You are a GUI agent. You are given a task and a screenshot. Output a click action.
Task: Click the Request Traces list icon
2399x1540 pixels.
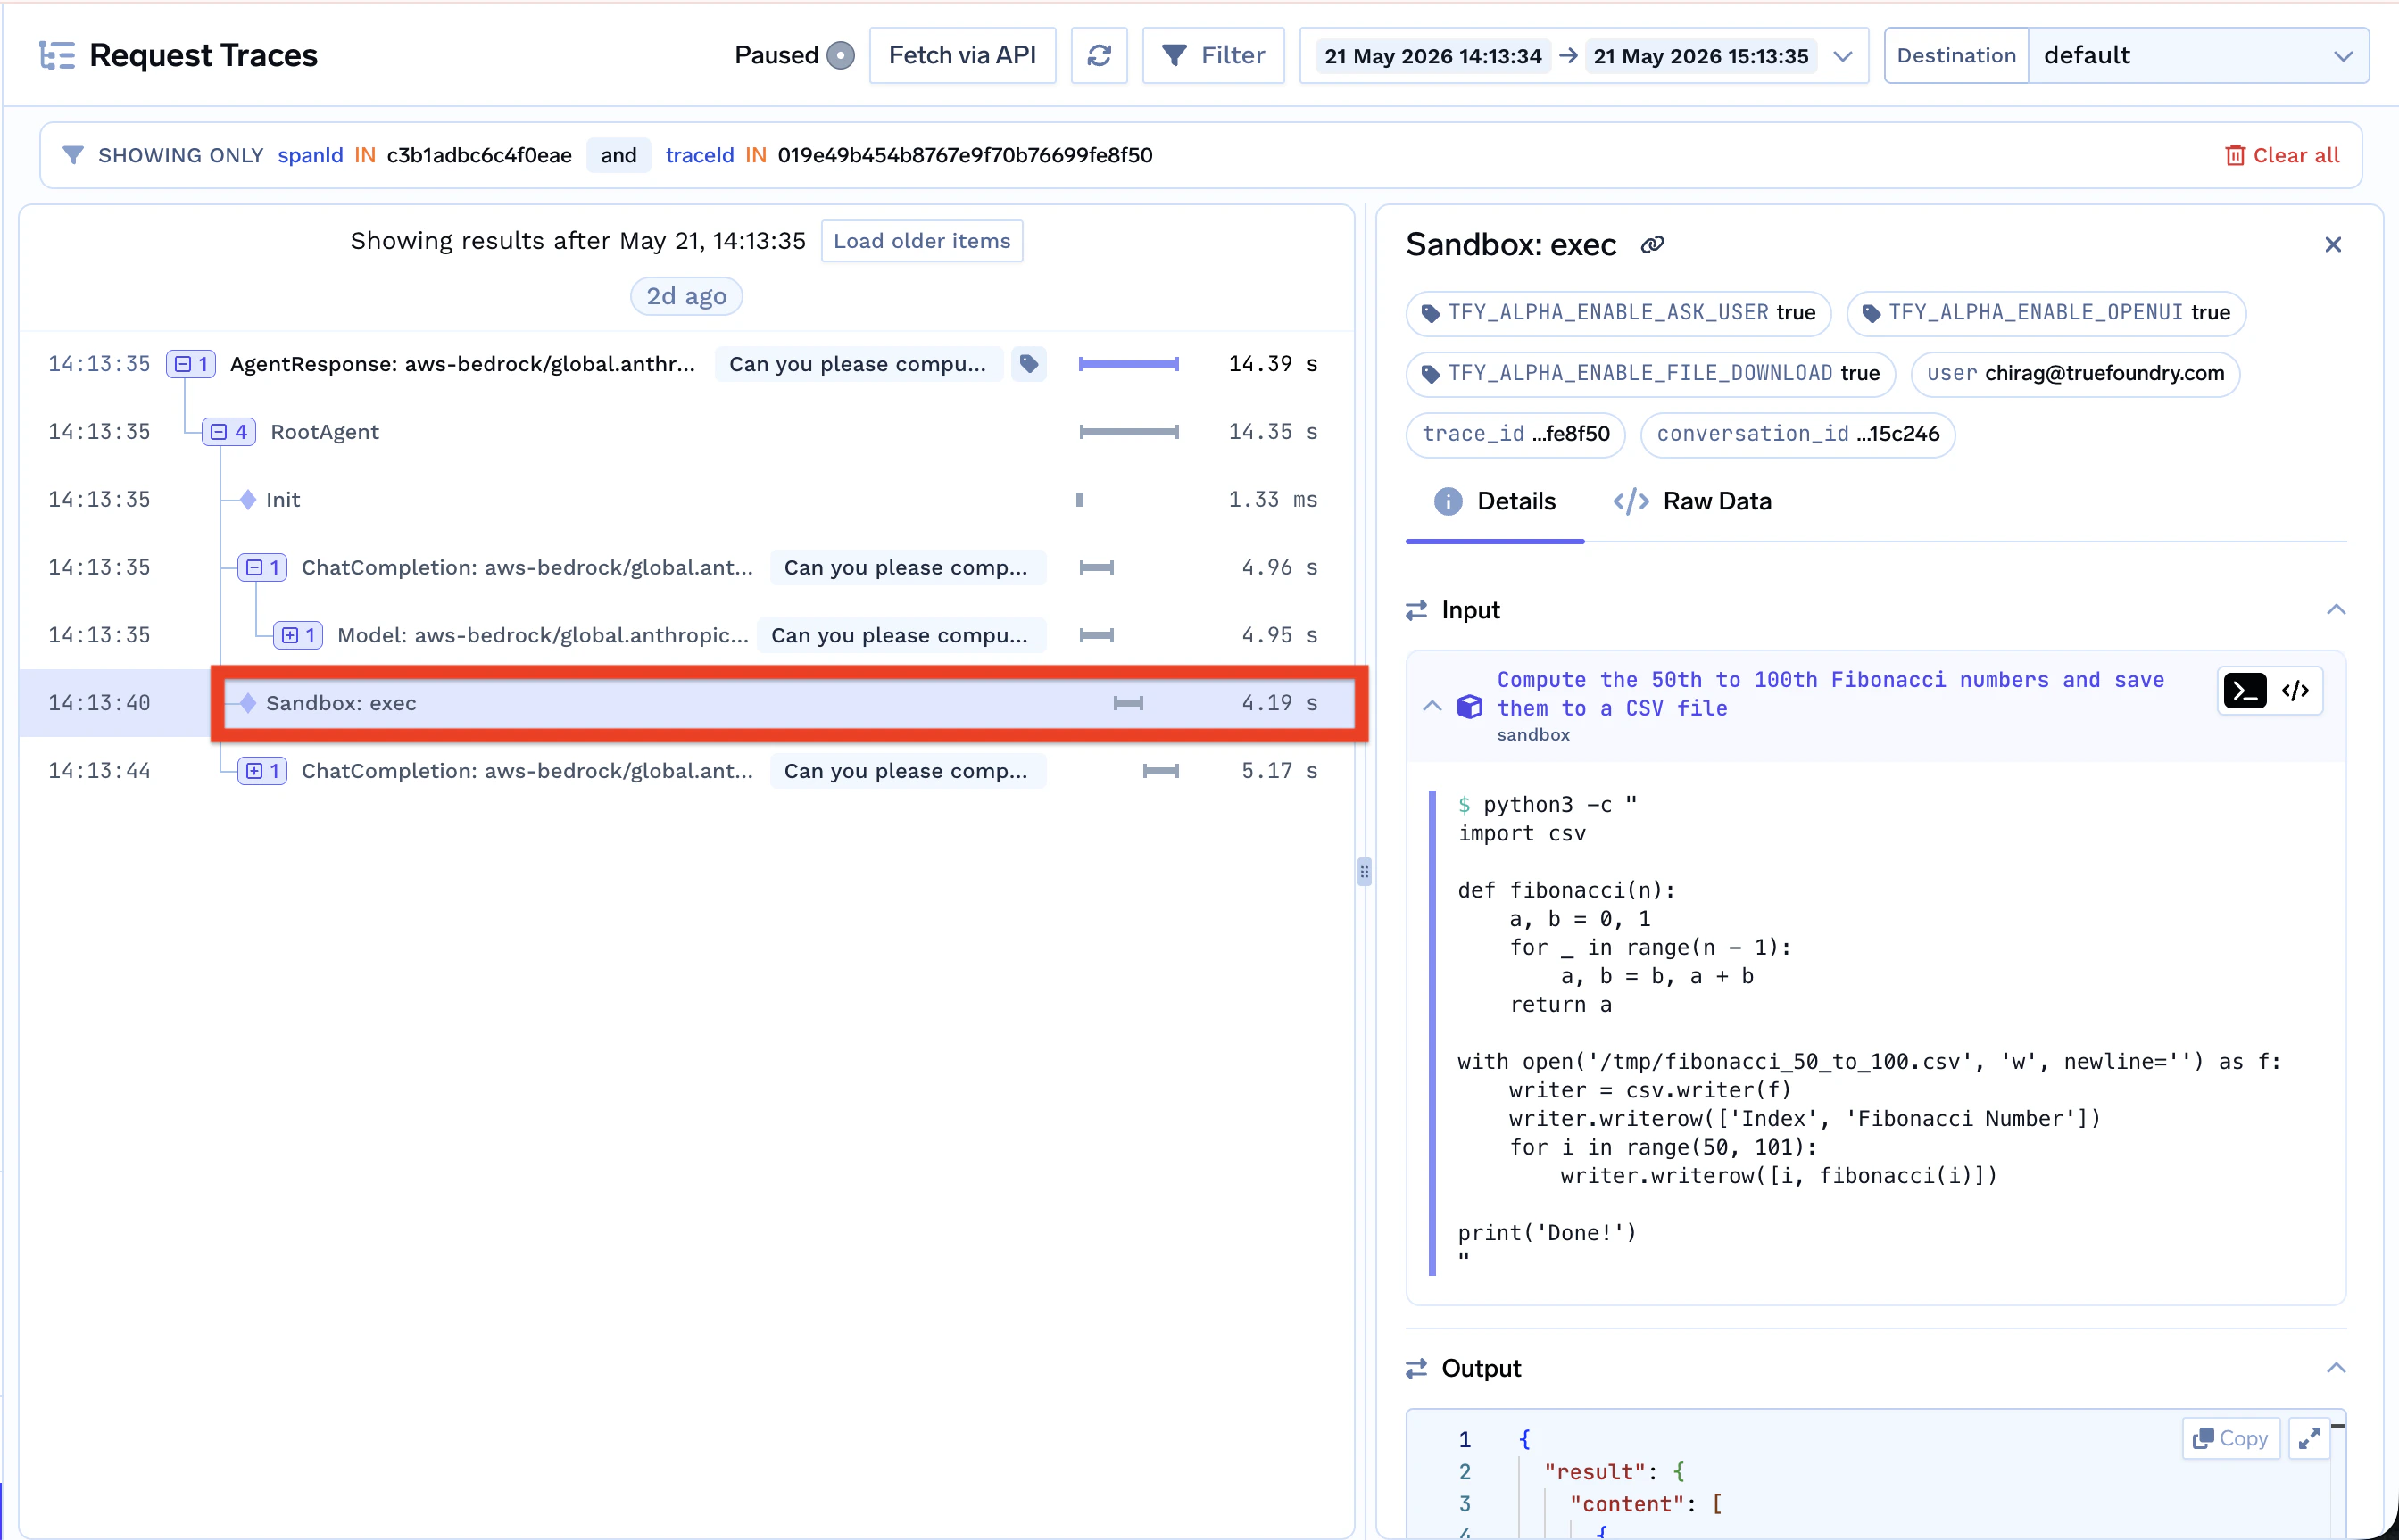(x=57, y=55)
